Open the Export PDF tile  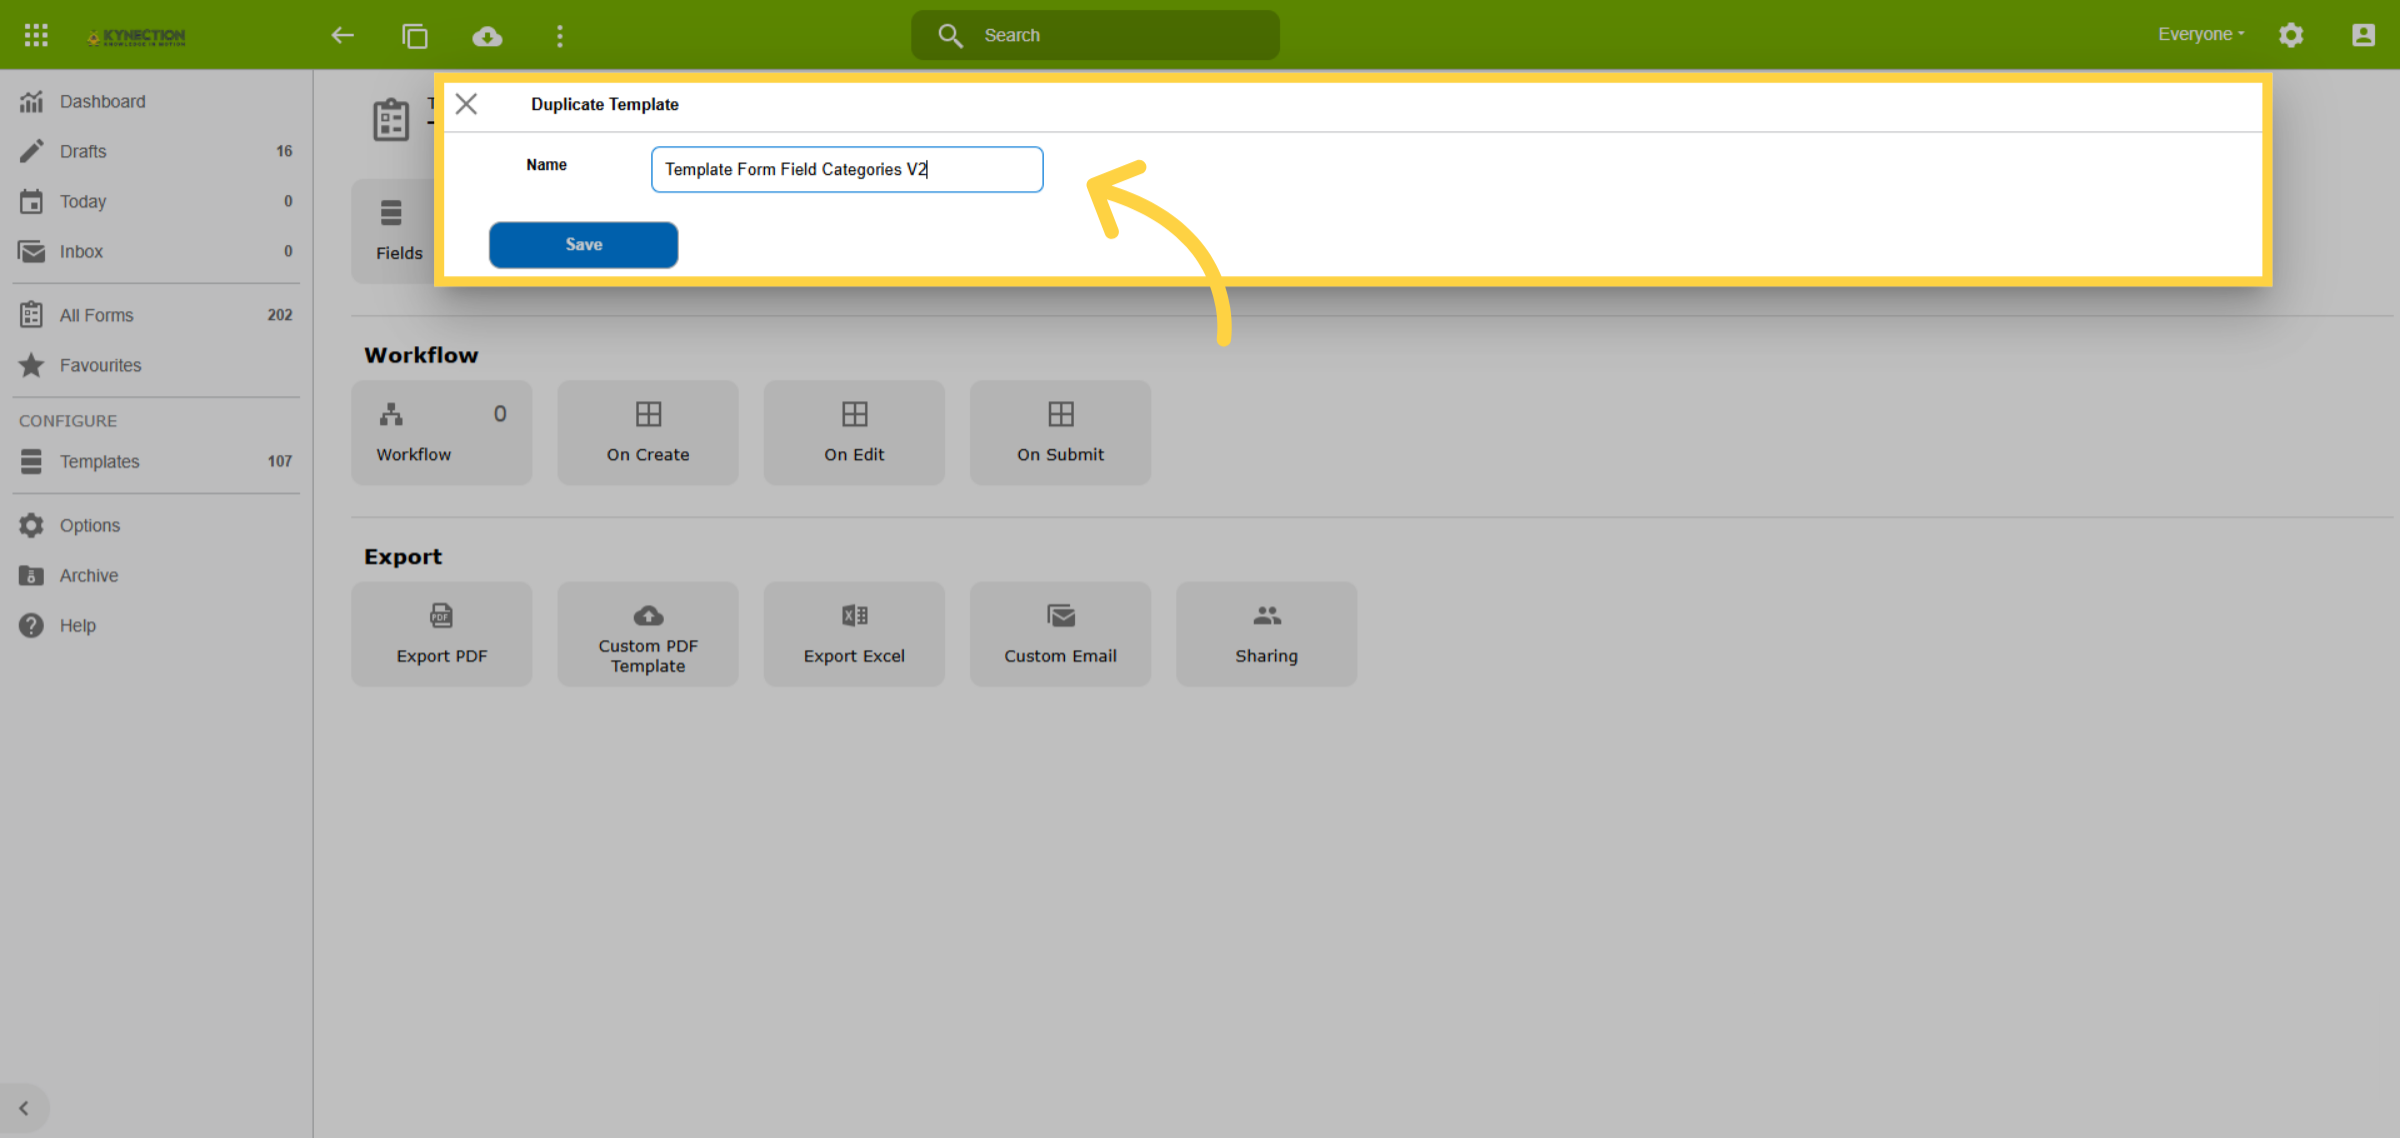coord(442,634)
